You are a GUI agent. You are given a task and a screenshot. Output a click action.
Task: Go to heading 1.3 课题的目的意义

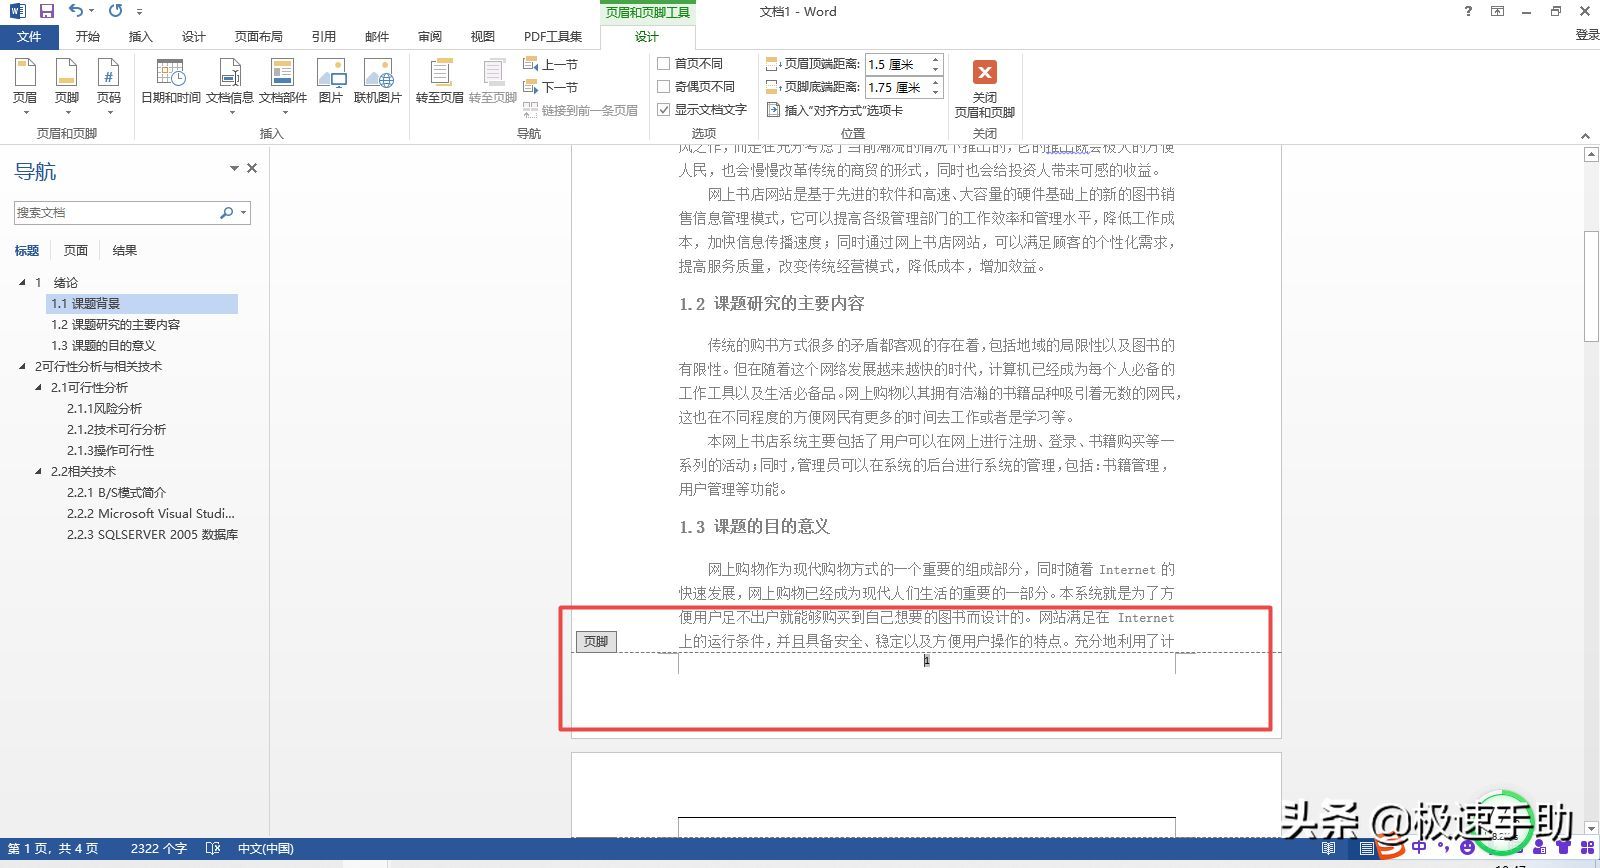tap(104, 345)
